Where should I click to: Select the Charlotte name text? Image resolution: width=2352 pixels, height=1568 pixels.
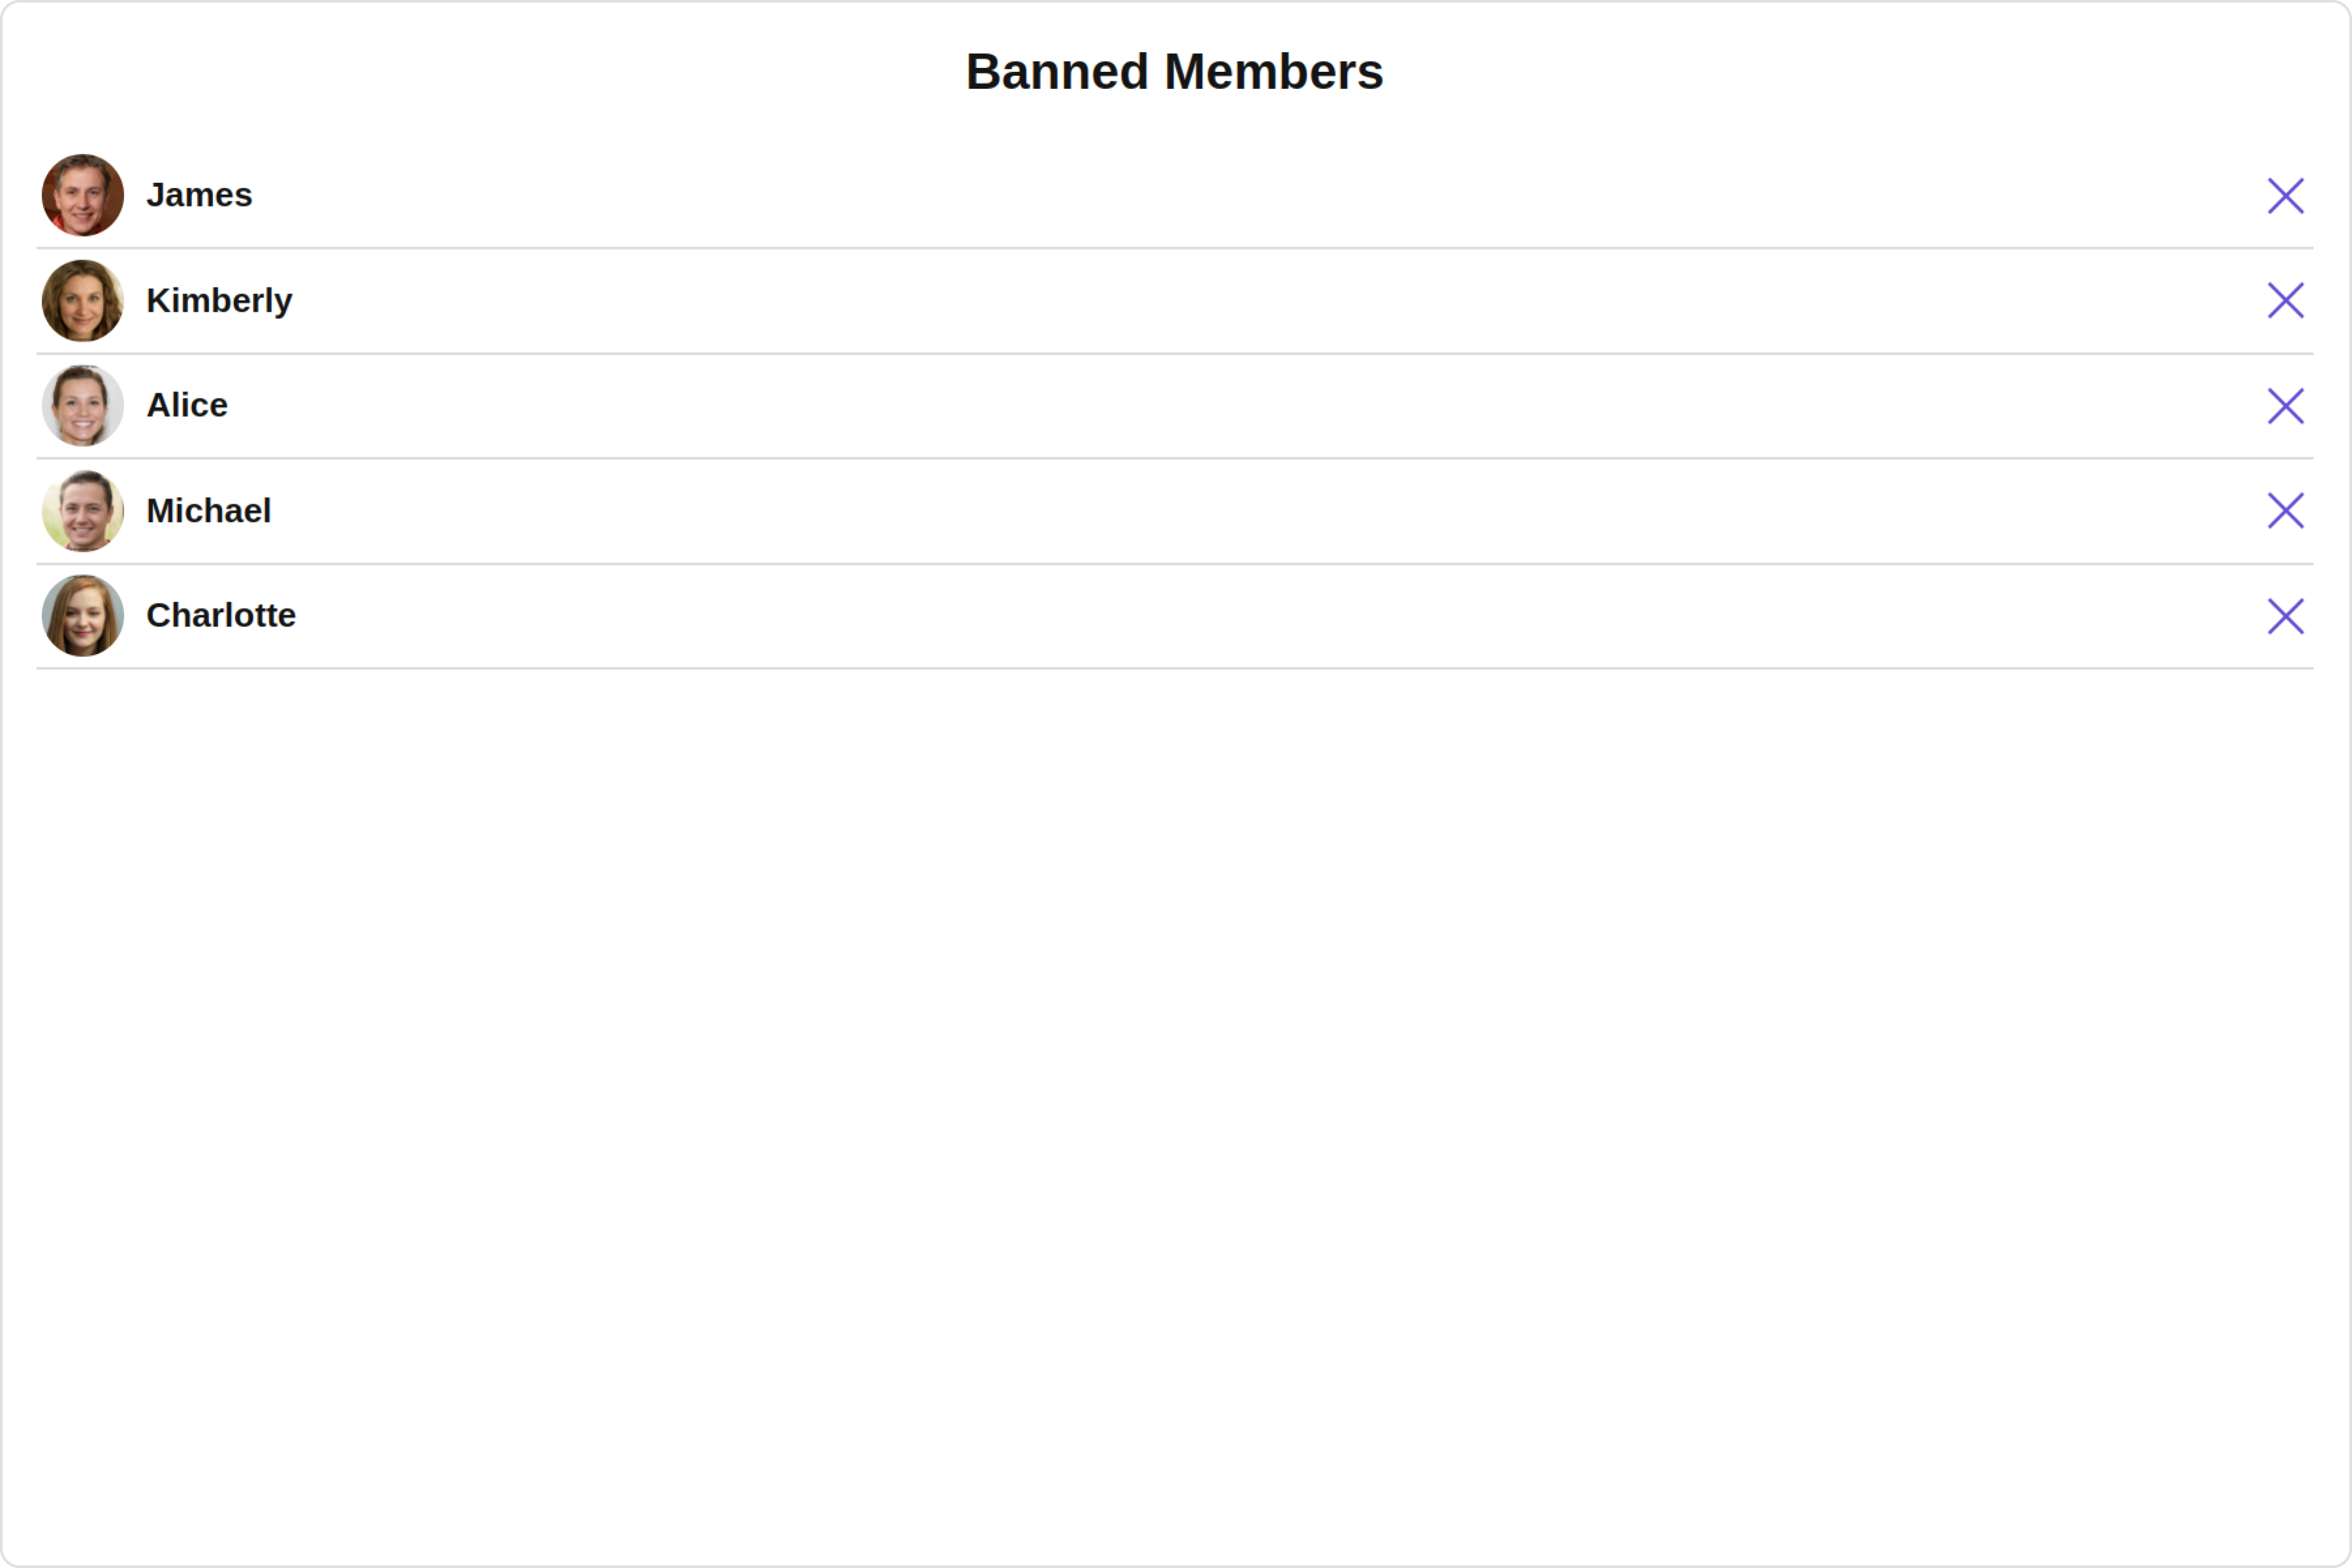(x=221, y=616)
